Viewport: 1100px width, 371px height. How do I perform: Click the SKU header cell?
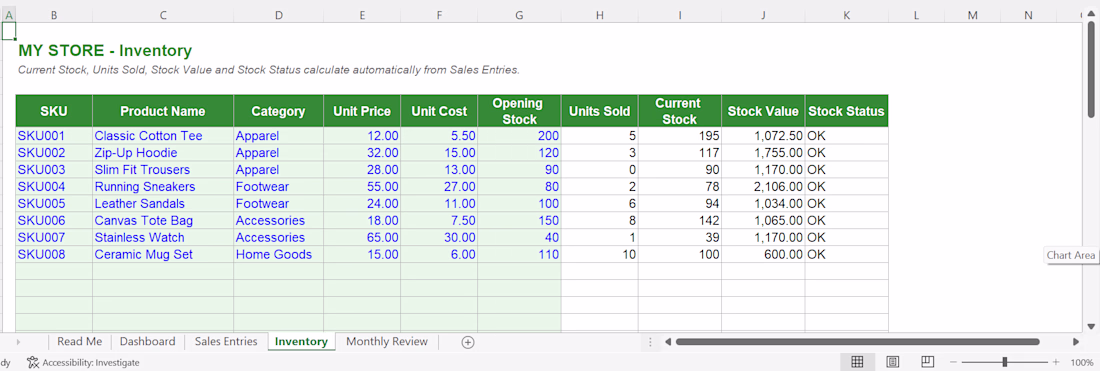[x=54, y=111]
